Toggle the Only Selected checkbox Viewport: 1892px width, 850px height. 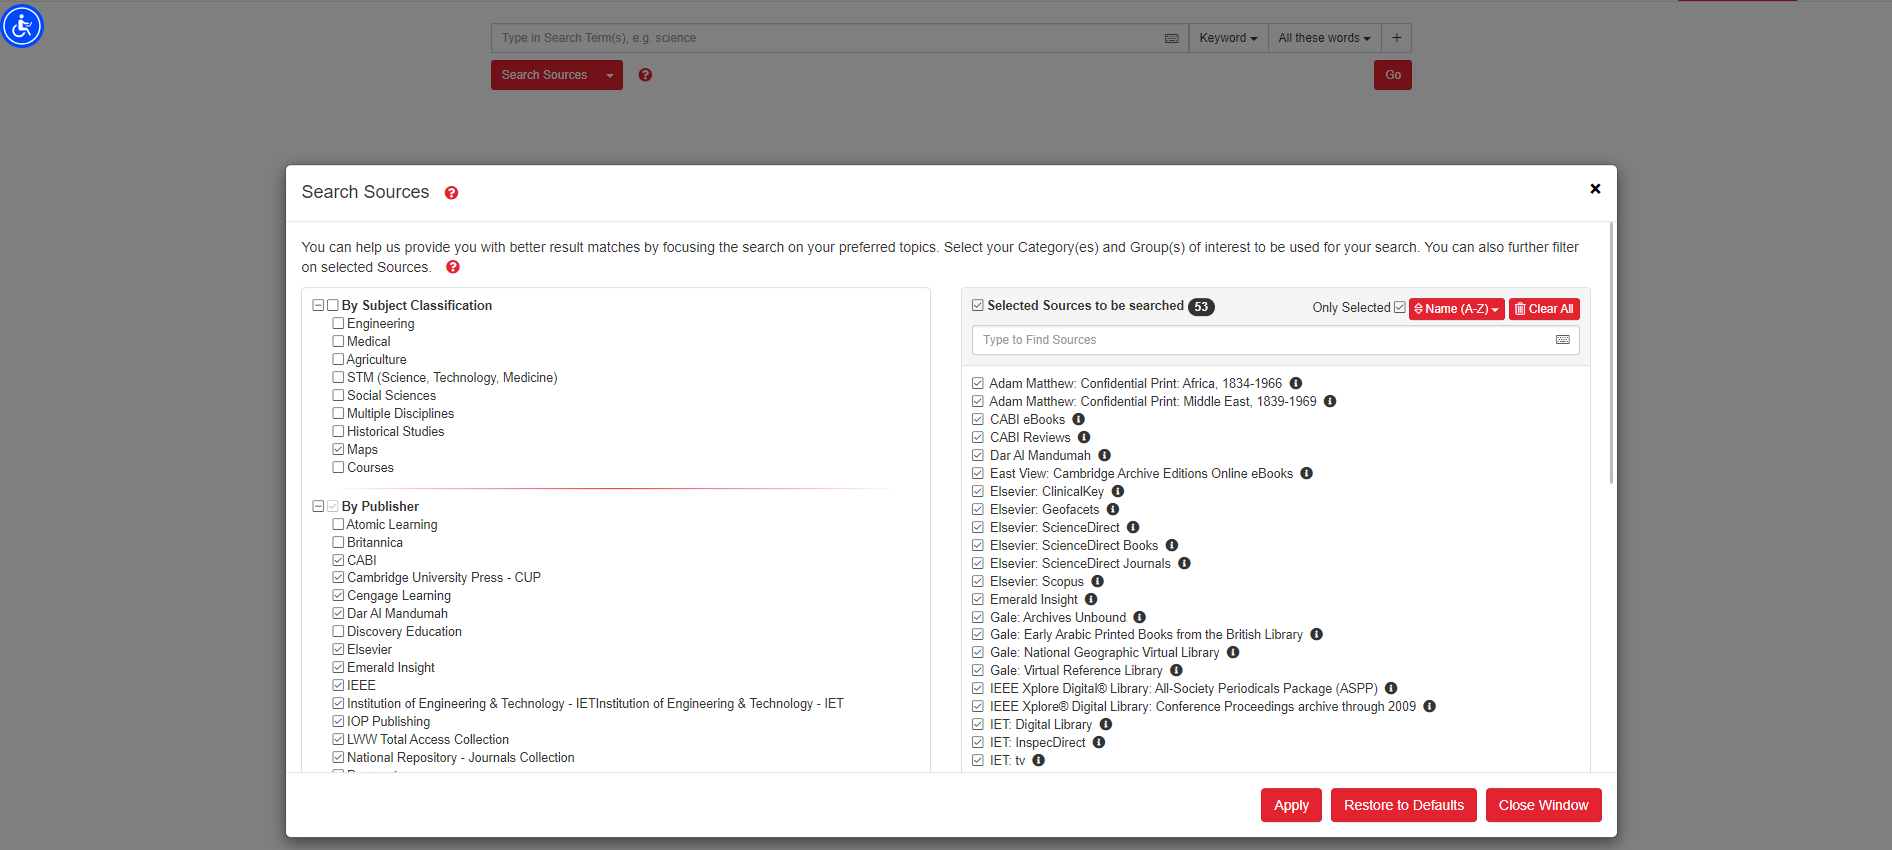point(1399,307)
